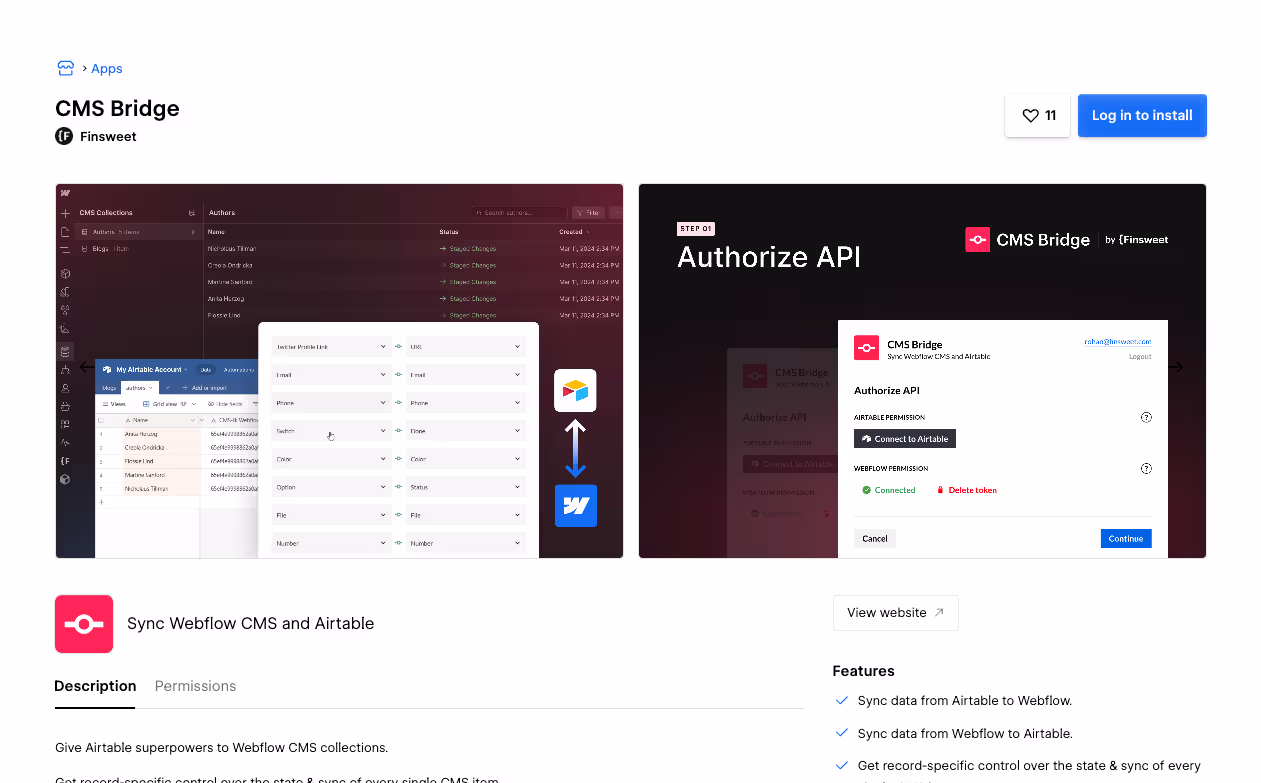Click the red CMS Bridge app icon
The width and height of the screenshot is (1261, 783).
point(84,624)
